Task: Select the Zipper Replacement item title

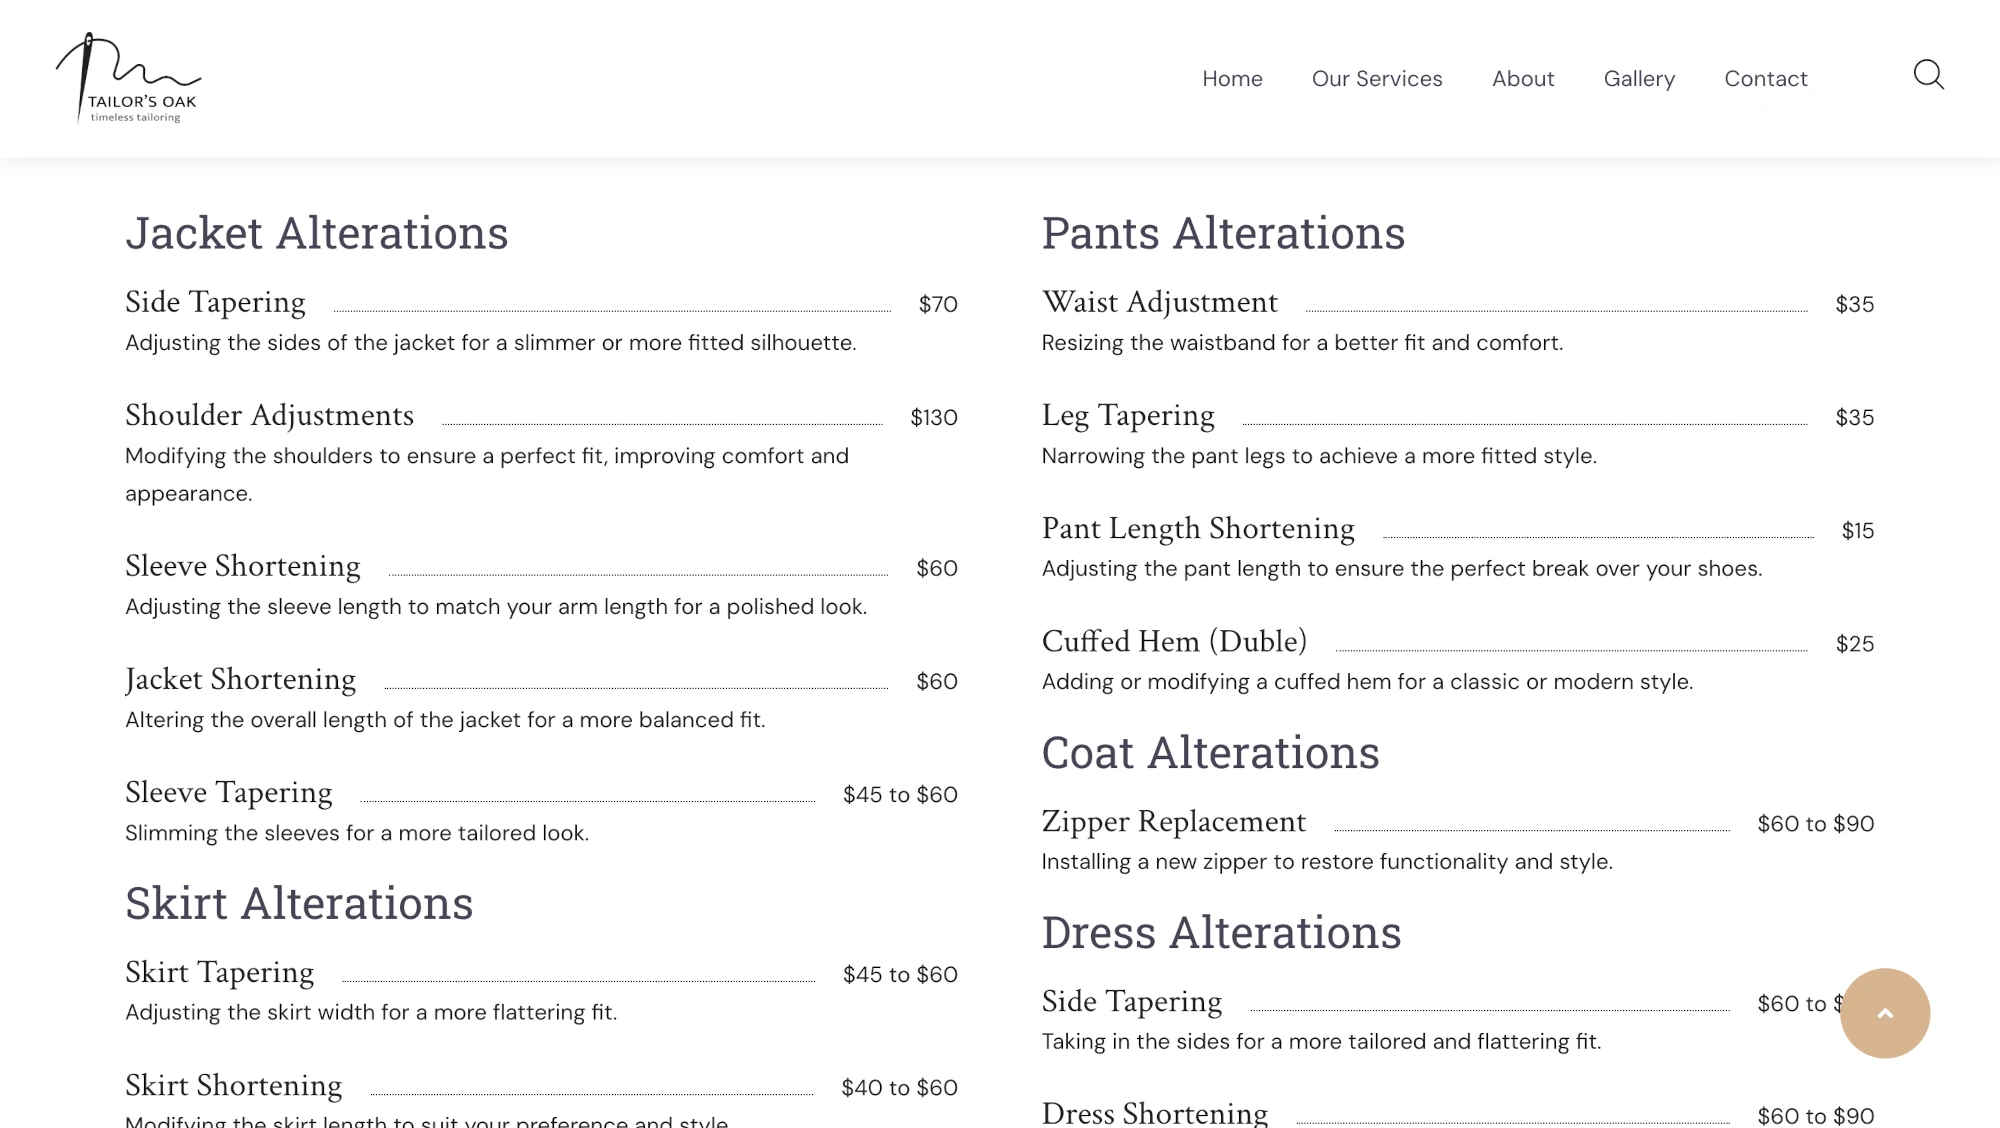Action: (x=1173, y=822)
